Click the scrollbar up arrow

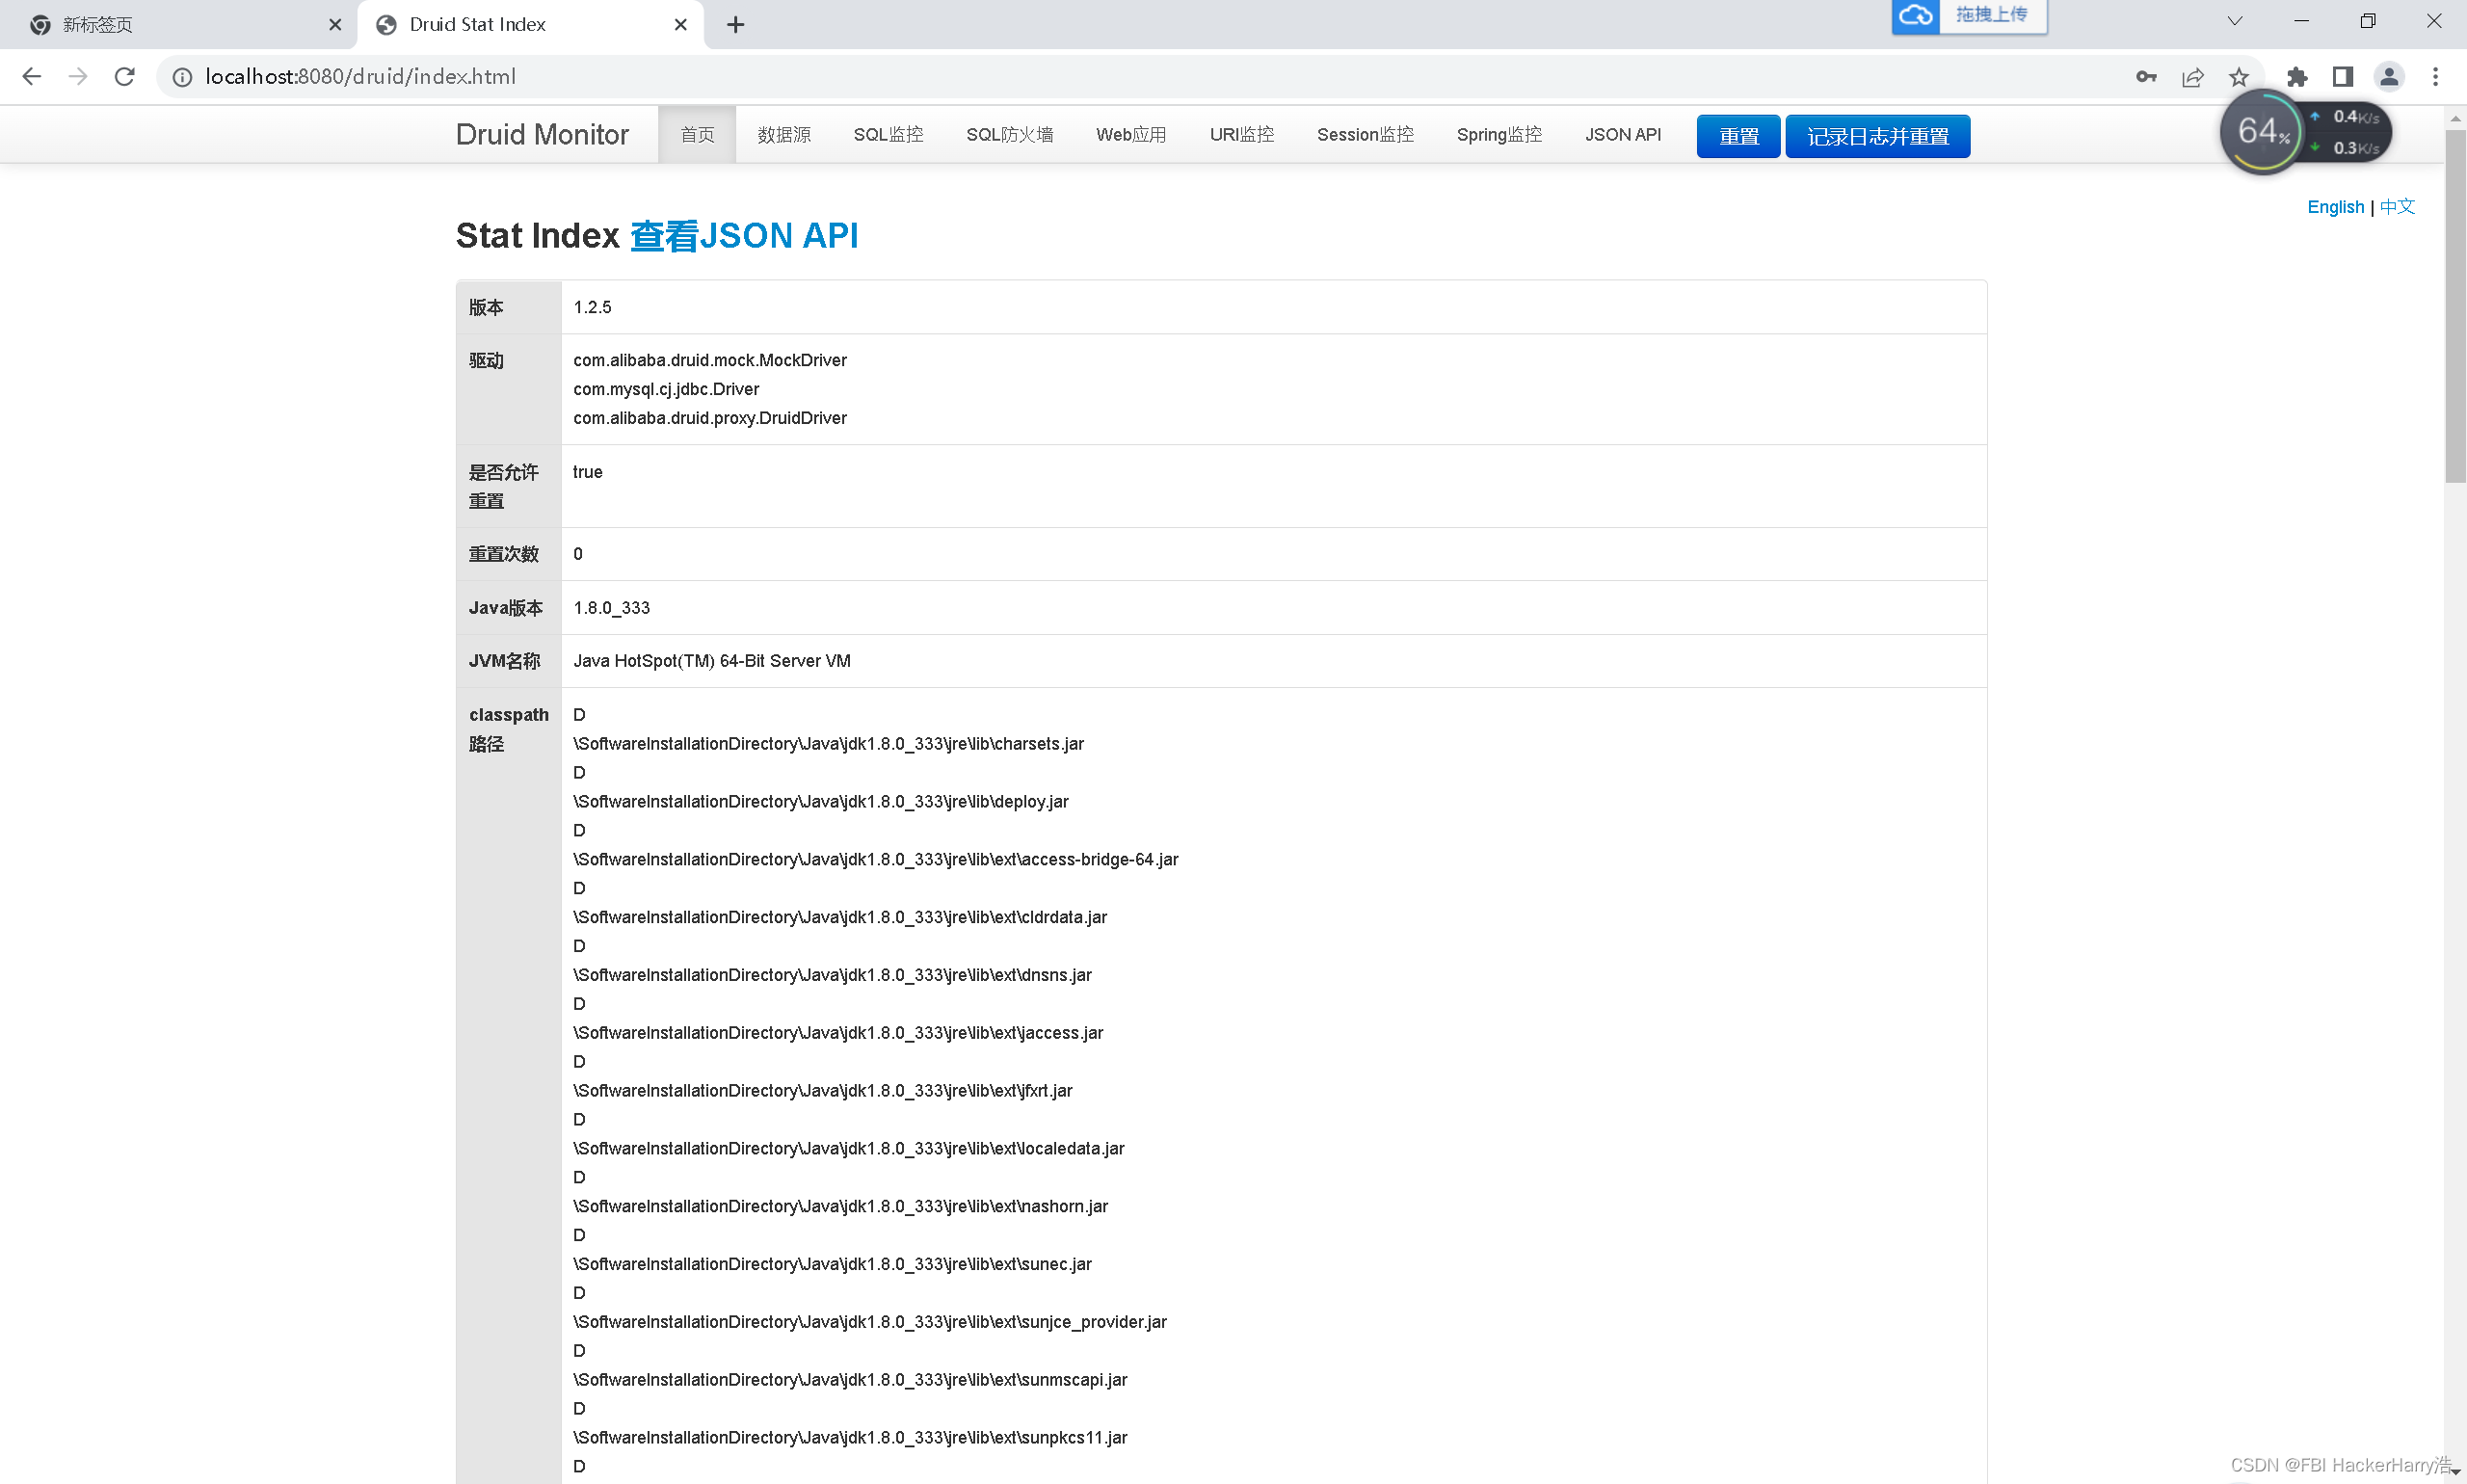[2455, 118]
